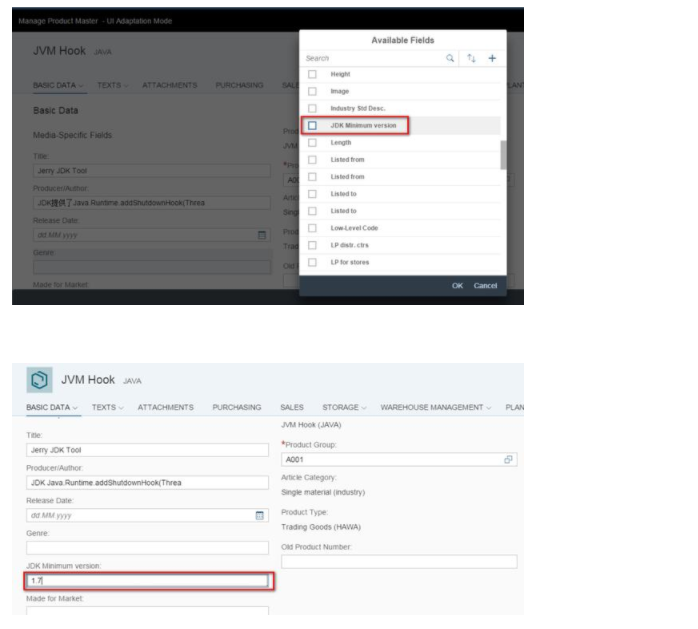Check the JDK Minimum version checkbox
This screenshot has height=629, width=698.
pyautogui.click(x=312, y=126)
